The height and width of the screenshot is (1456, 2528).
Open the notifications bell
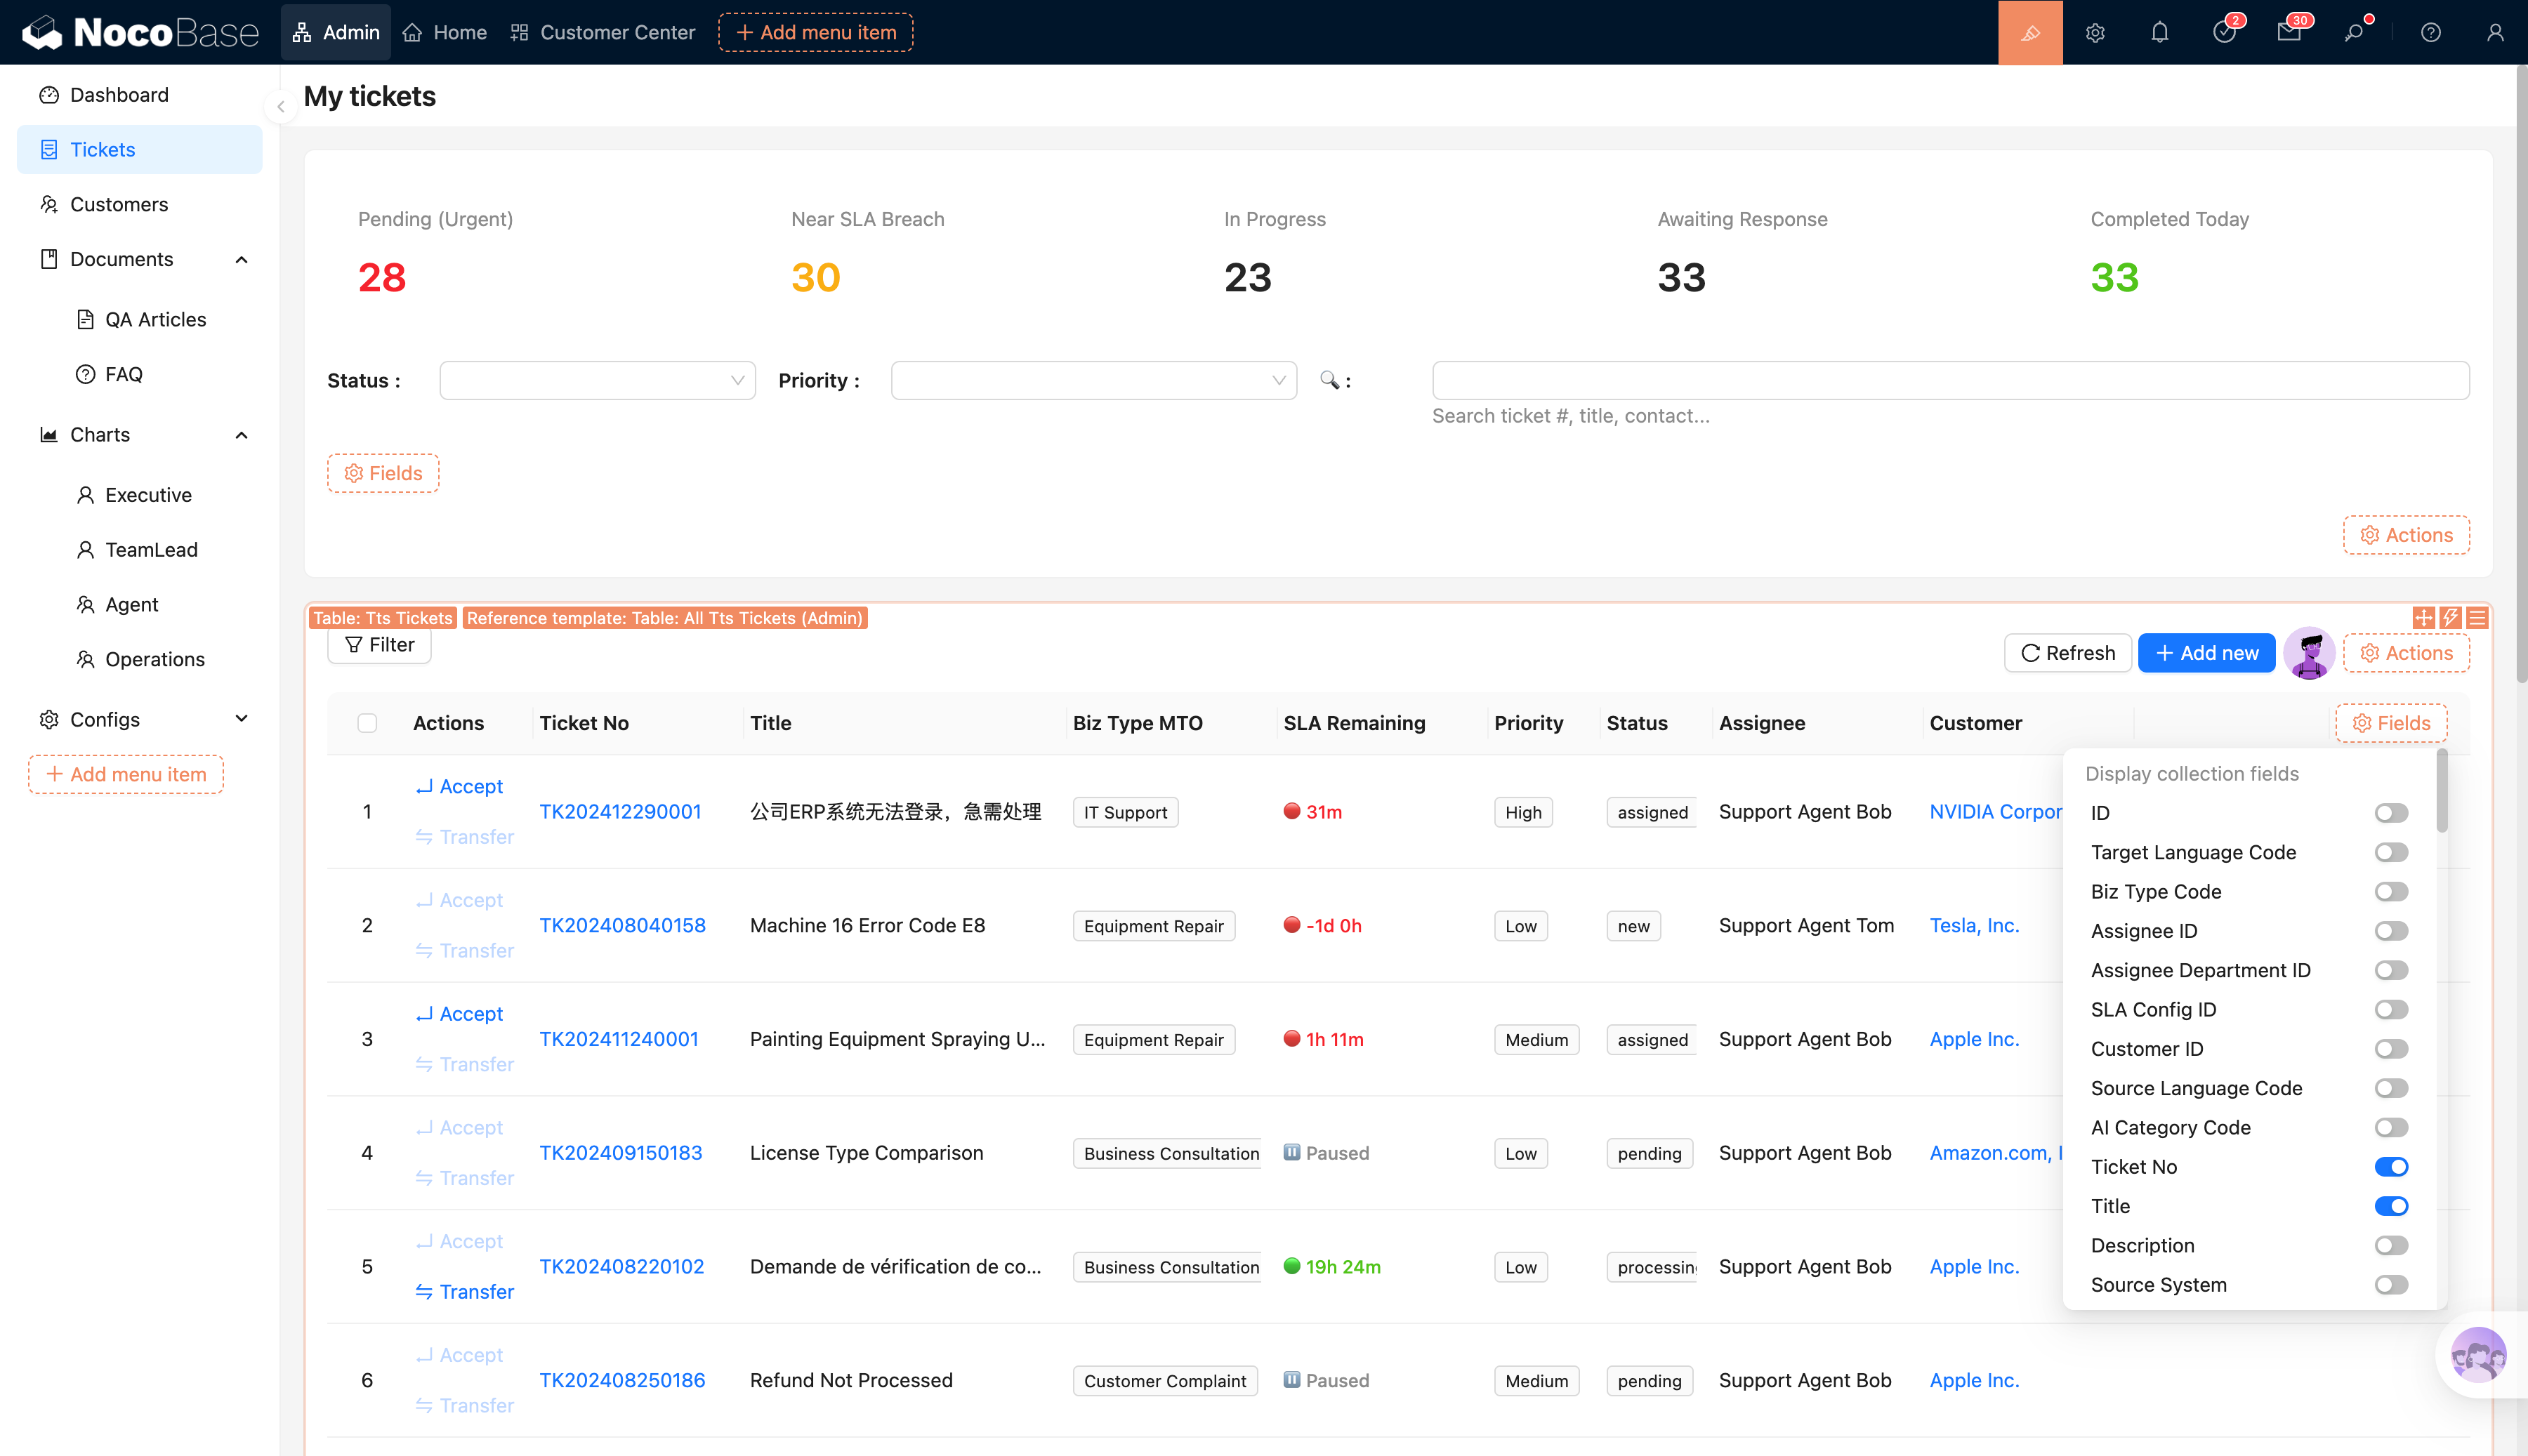point(2159,33)
